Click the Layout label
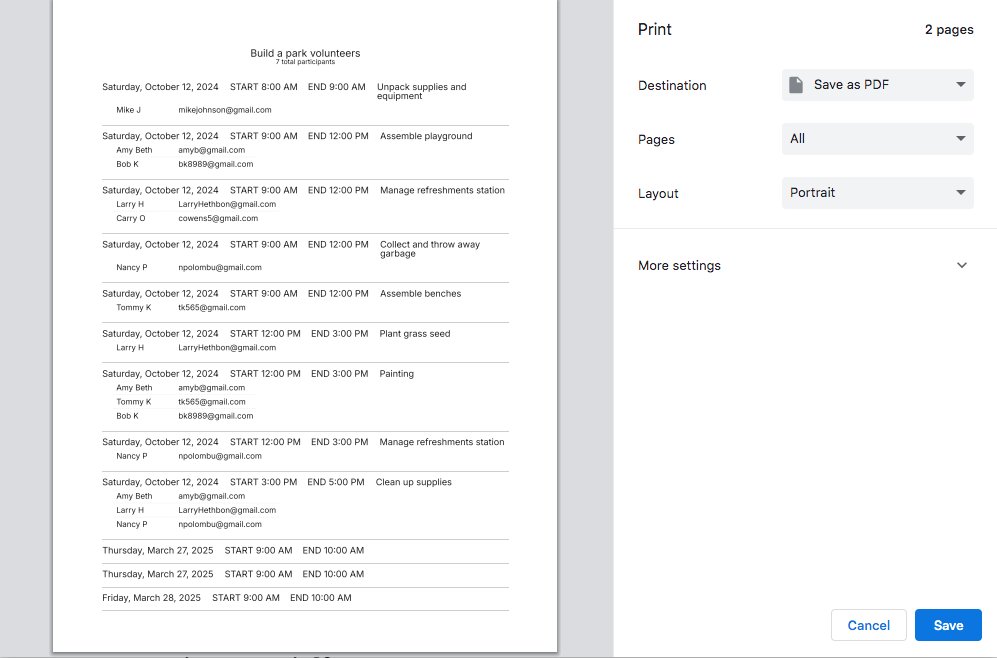997x658 pixels. (x=658, y=193)
